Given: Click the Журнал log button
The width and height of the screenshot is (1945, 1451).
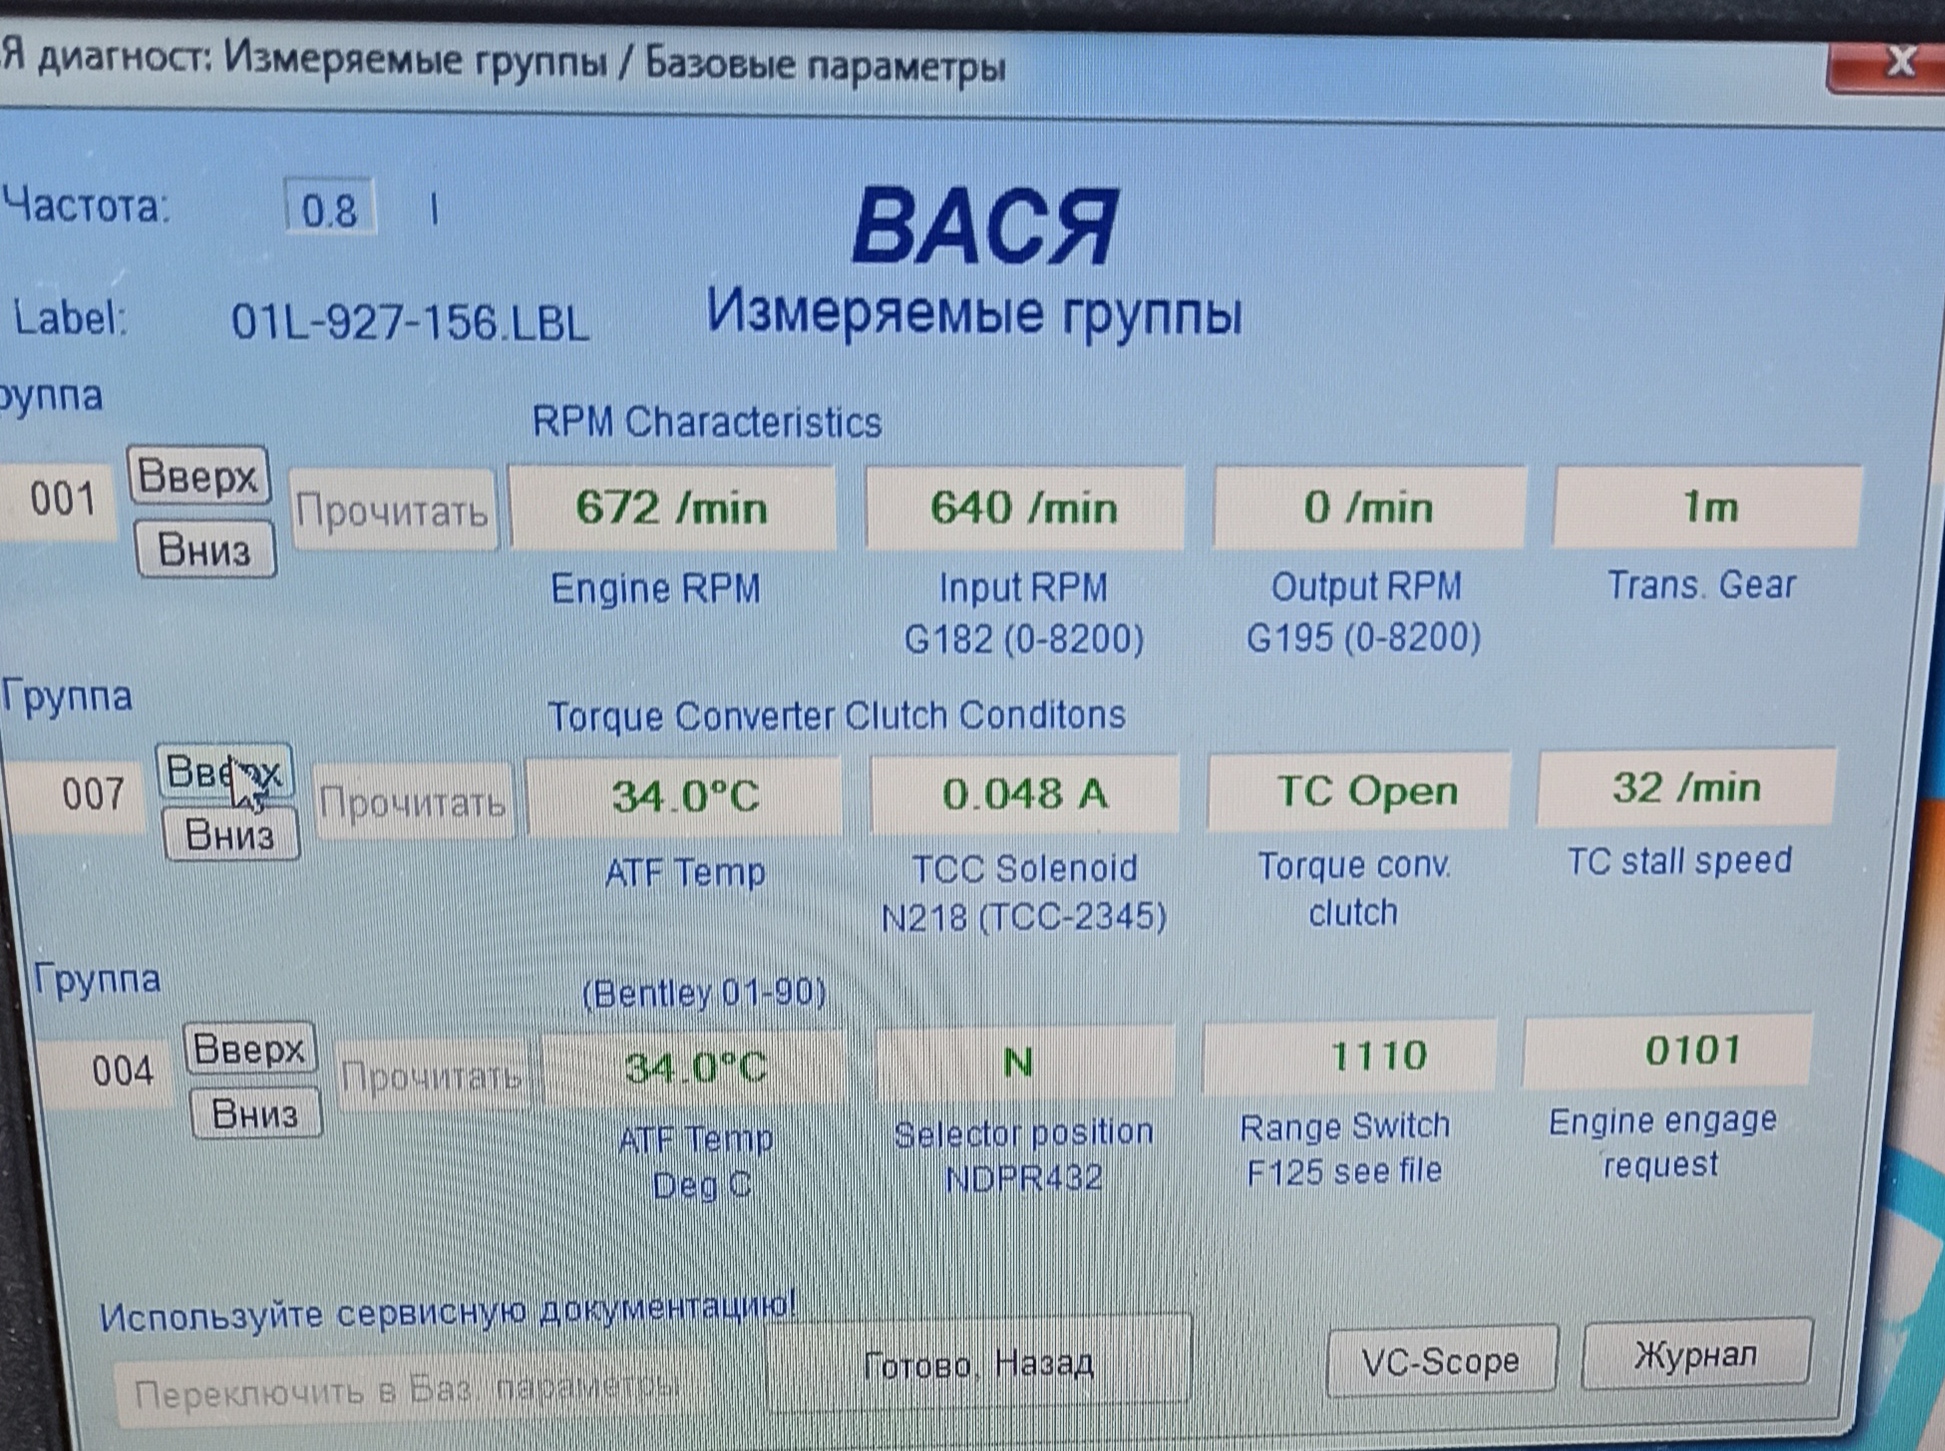Looking at the screenshot, I should (1696, 1354).
